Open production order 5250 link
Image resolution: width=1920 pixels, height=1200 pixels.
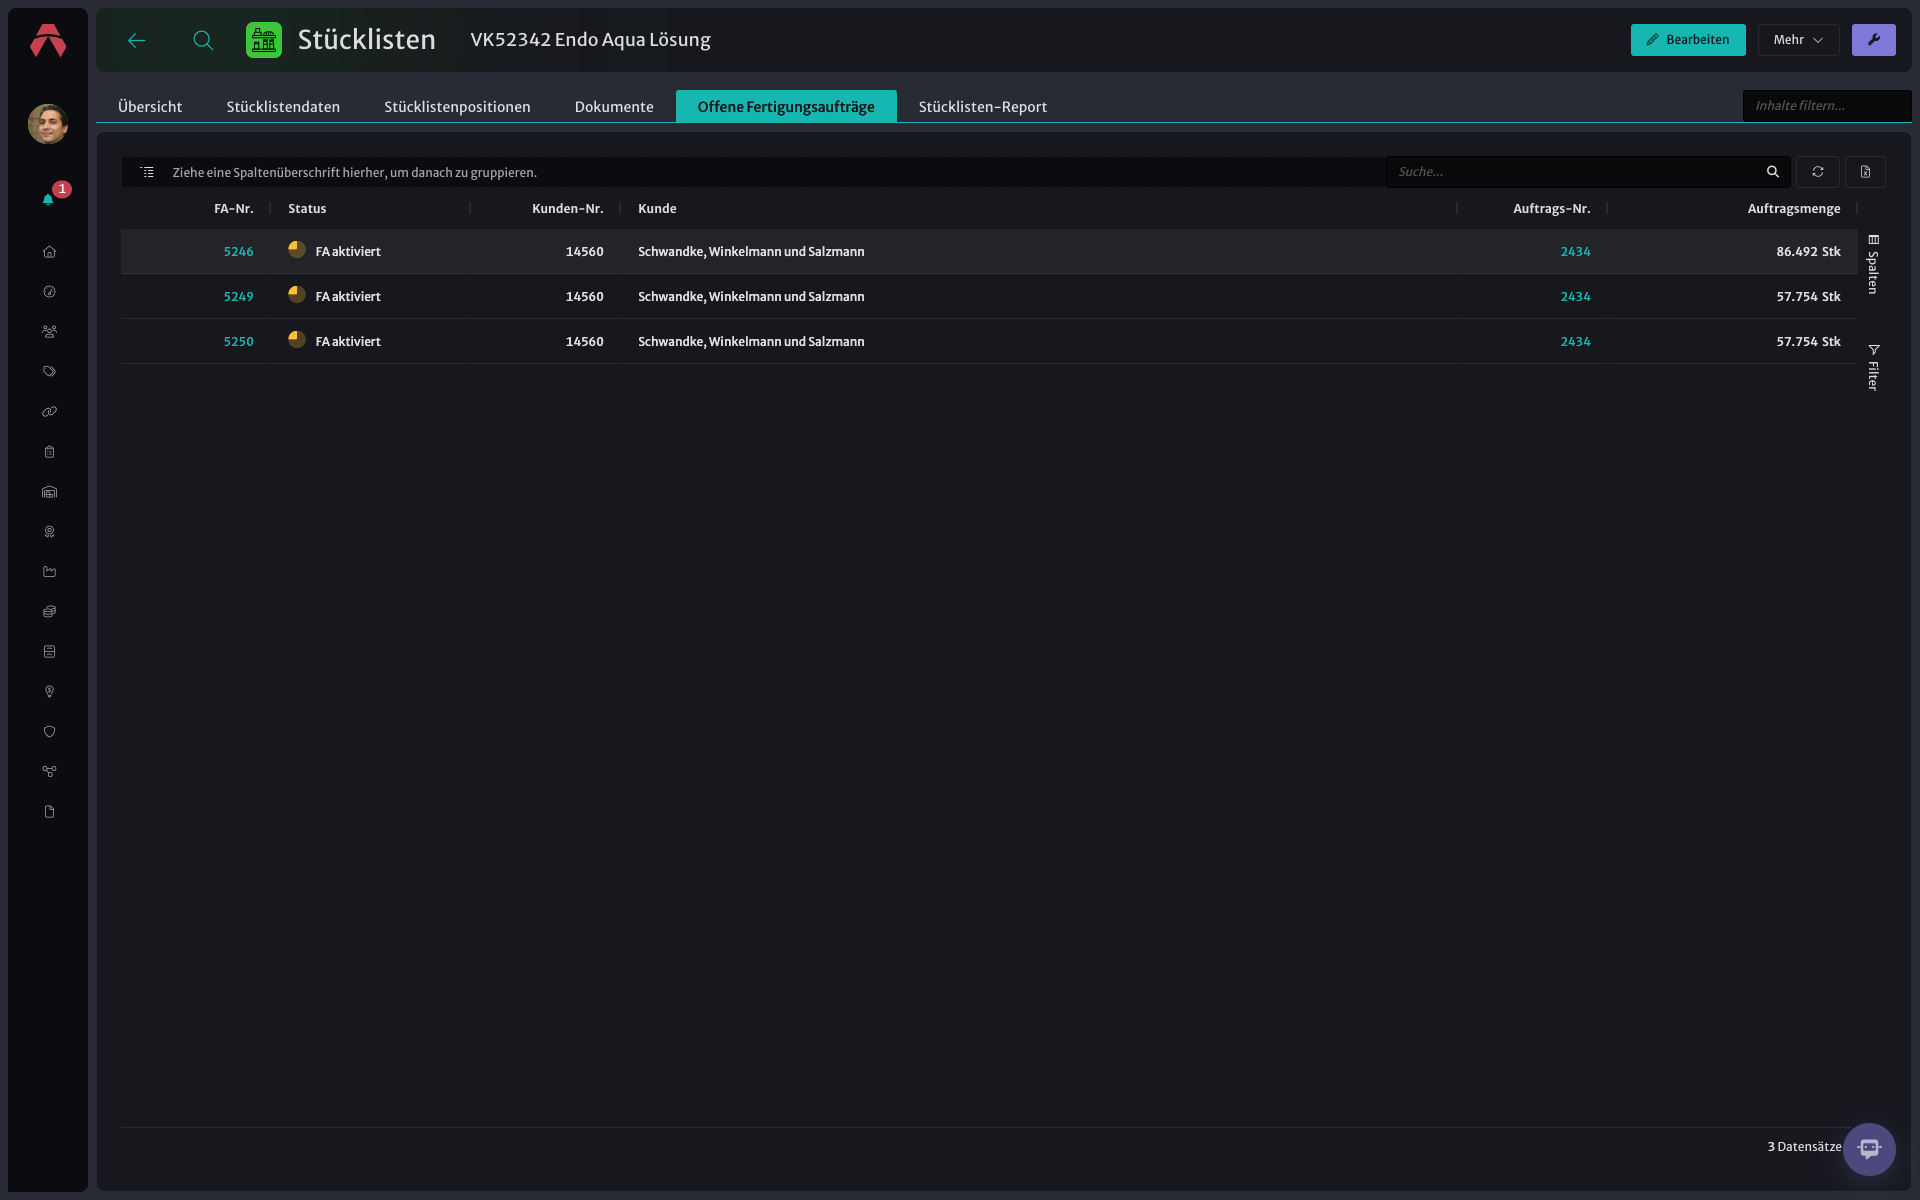coord(238,341)
